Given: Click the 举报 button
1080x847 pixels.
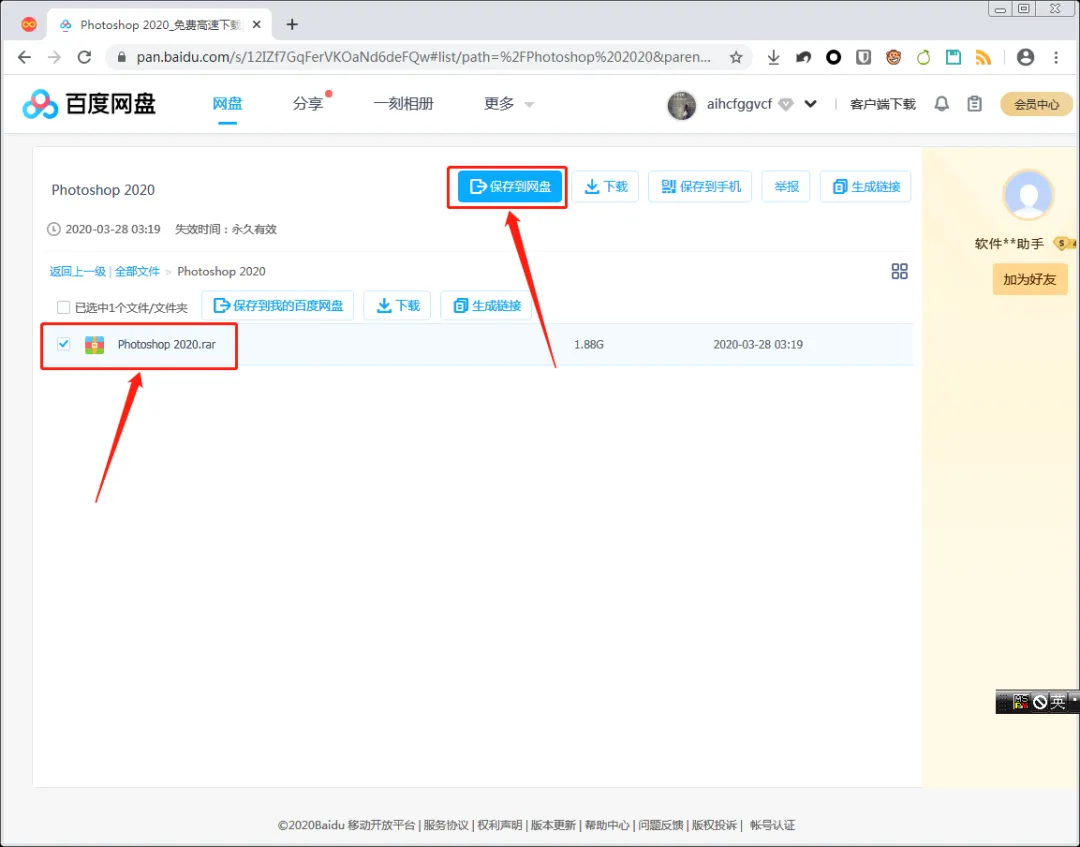Looking at the screenshot, I should (786, 187).
